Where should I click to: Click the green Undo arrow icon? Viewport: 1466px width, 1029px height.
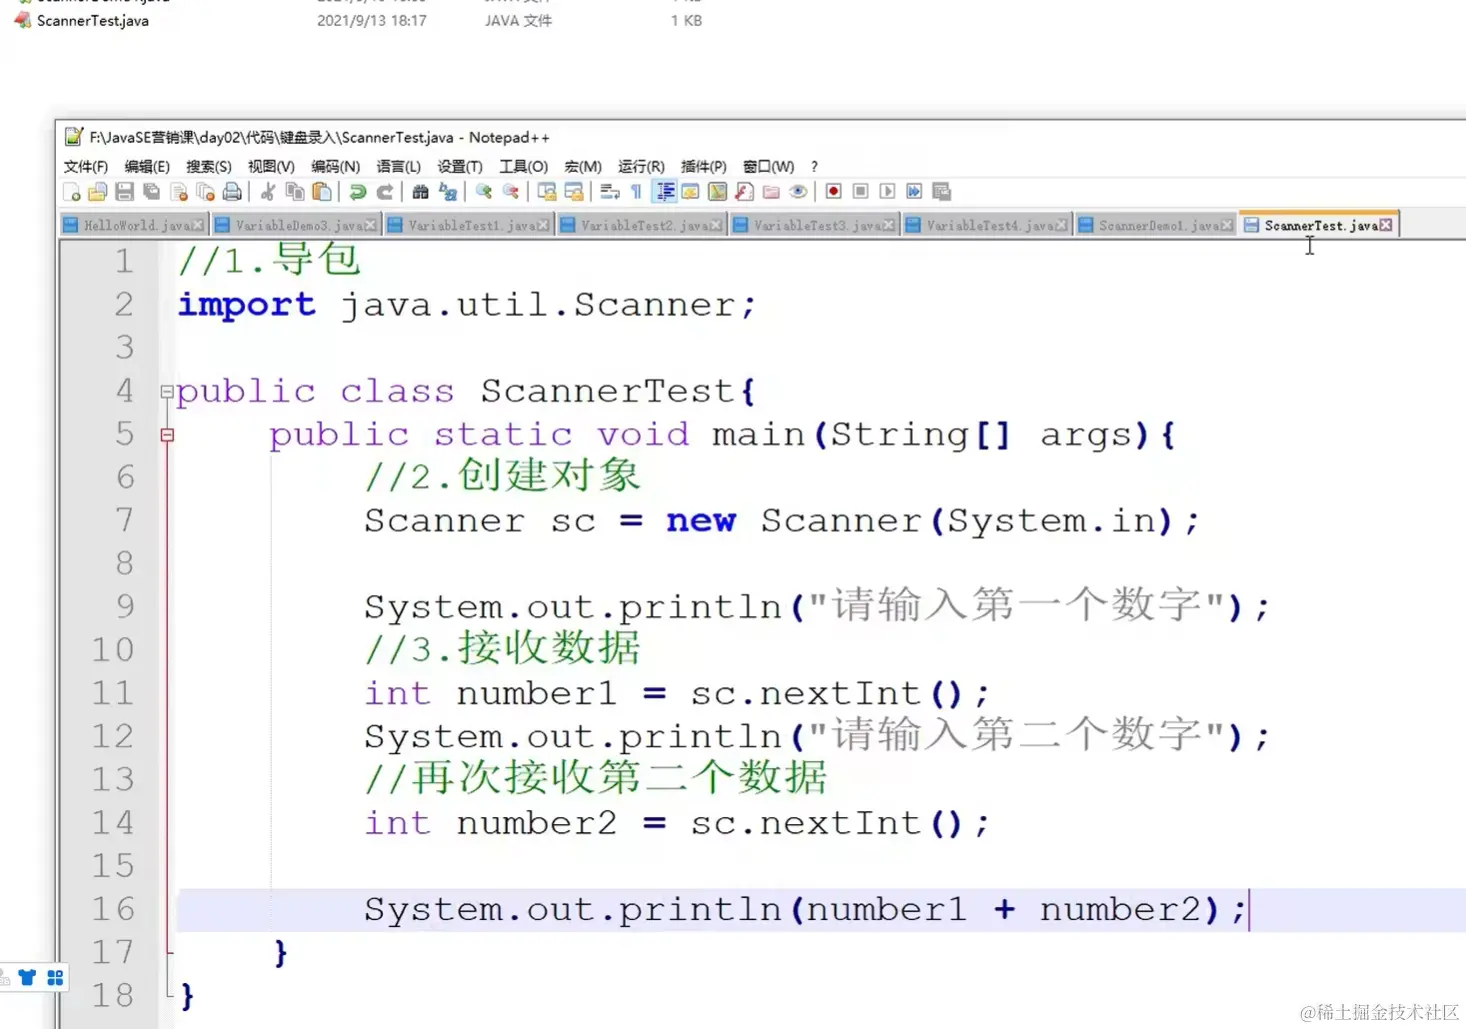click(358, 192)
